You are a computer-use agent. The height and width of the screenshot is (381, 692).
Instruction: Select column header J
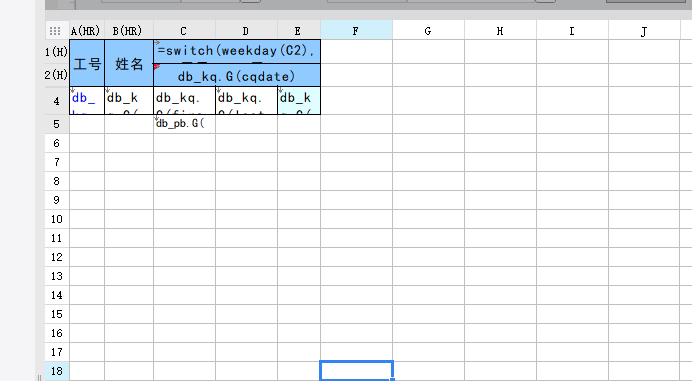pos(644,31)
